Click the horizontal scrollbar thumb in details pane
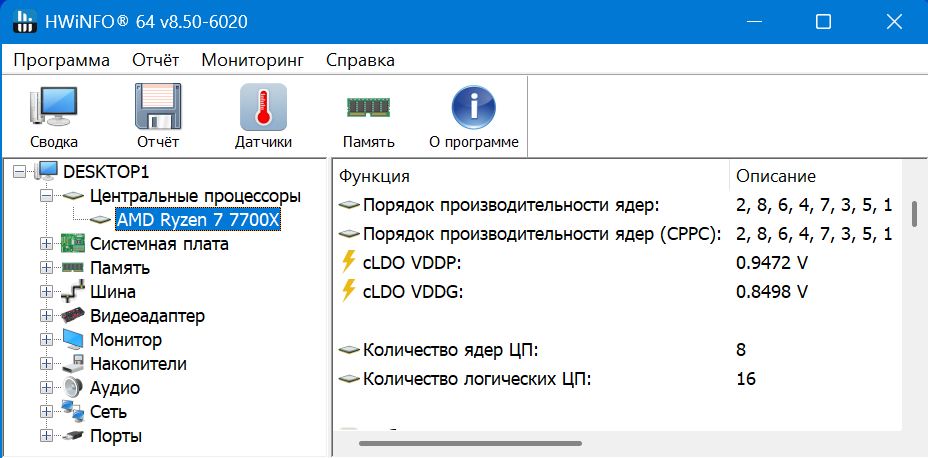 tap(471, 443)
